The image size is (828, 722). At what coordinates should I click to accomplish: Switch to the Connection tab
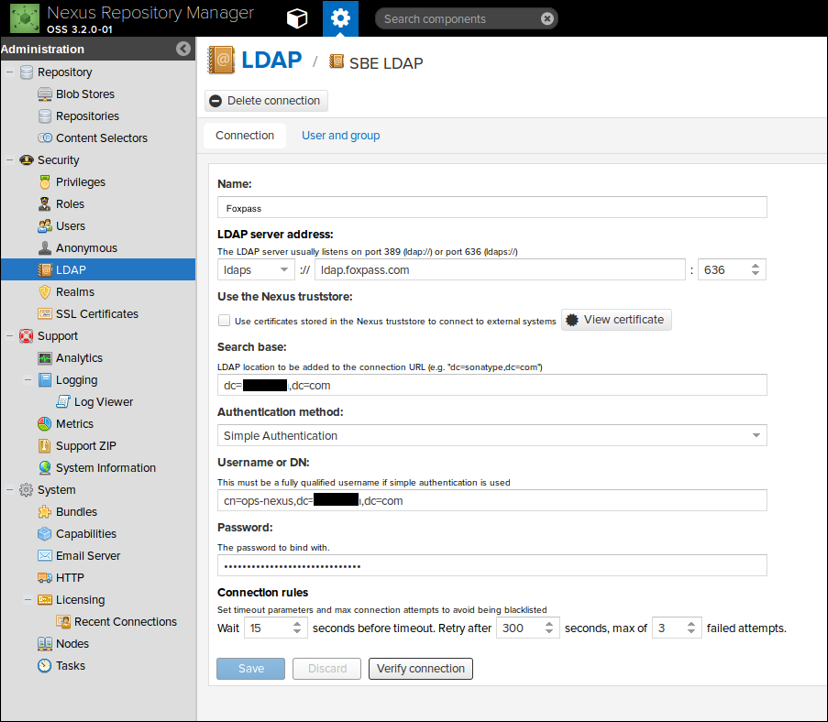[x=244, y=136]
